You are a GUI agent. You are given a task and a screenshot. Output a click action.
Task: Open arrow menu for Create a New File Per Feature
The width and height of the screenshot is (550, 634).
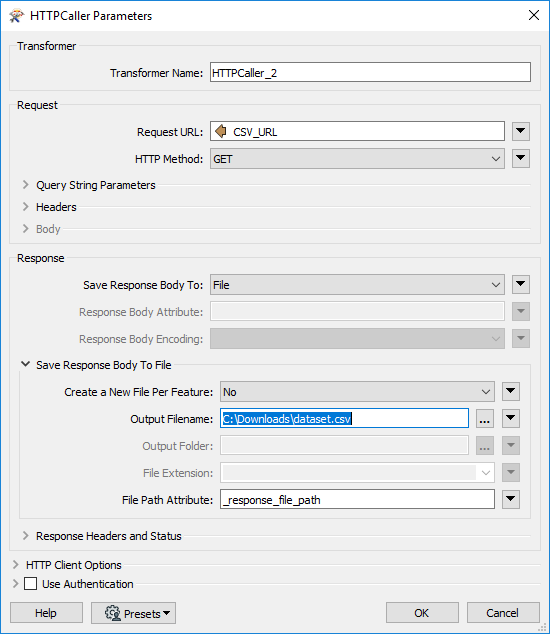pyautogui.click(x=511, y=391)
